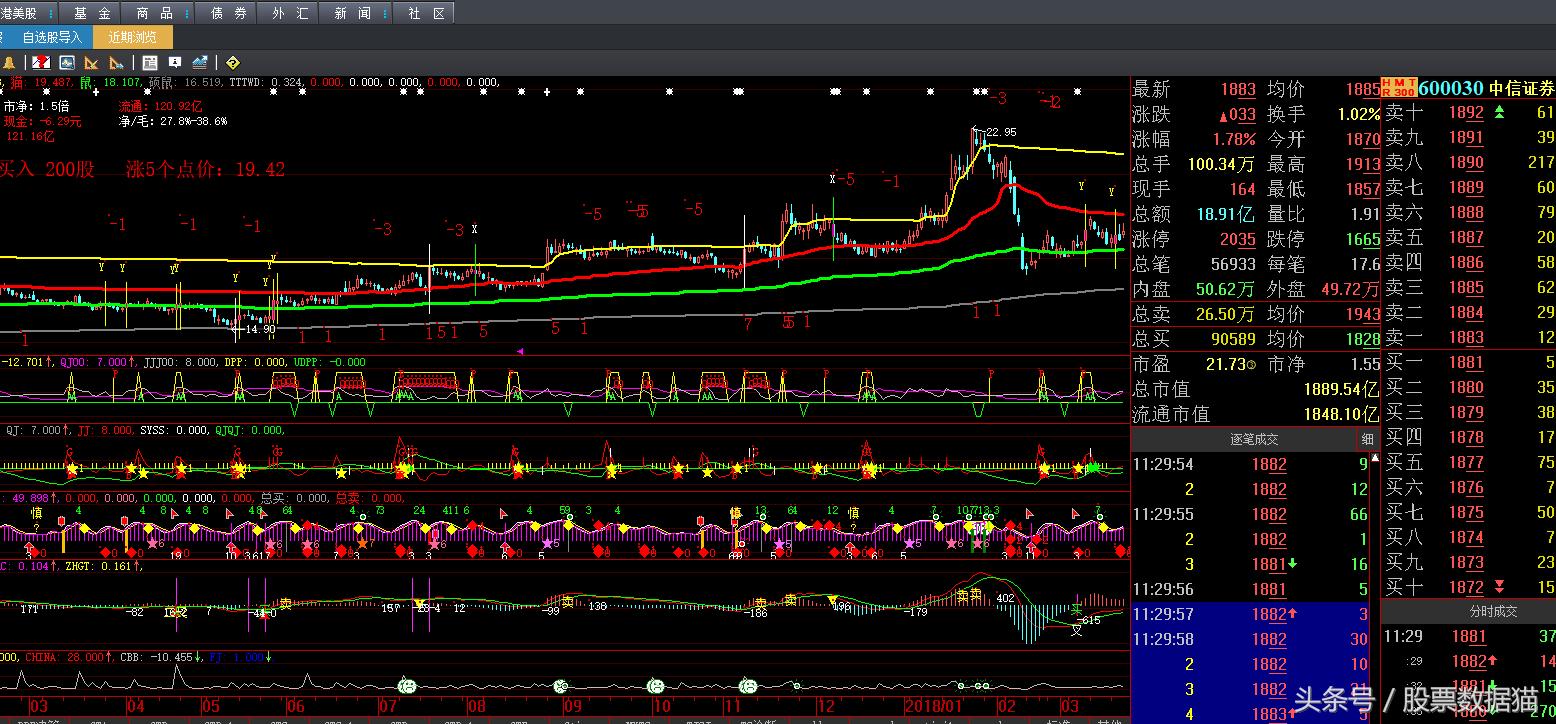Image resolution: width=1556 pixels, height=724 pixels.
Task: Click the purple left-arrow marker below main chart
Action: (x=520, y=351)
